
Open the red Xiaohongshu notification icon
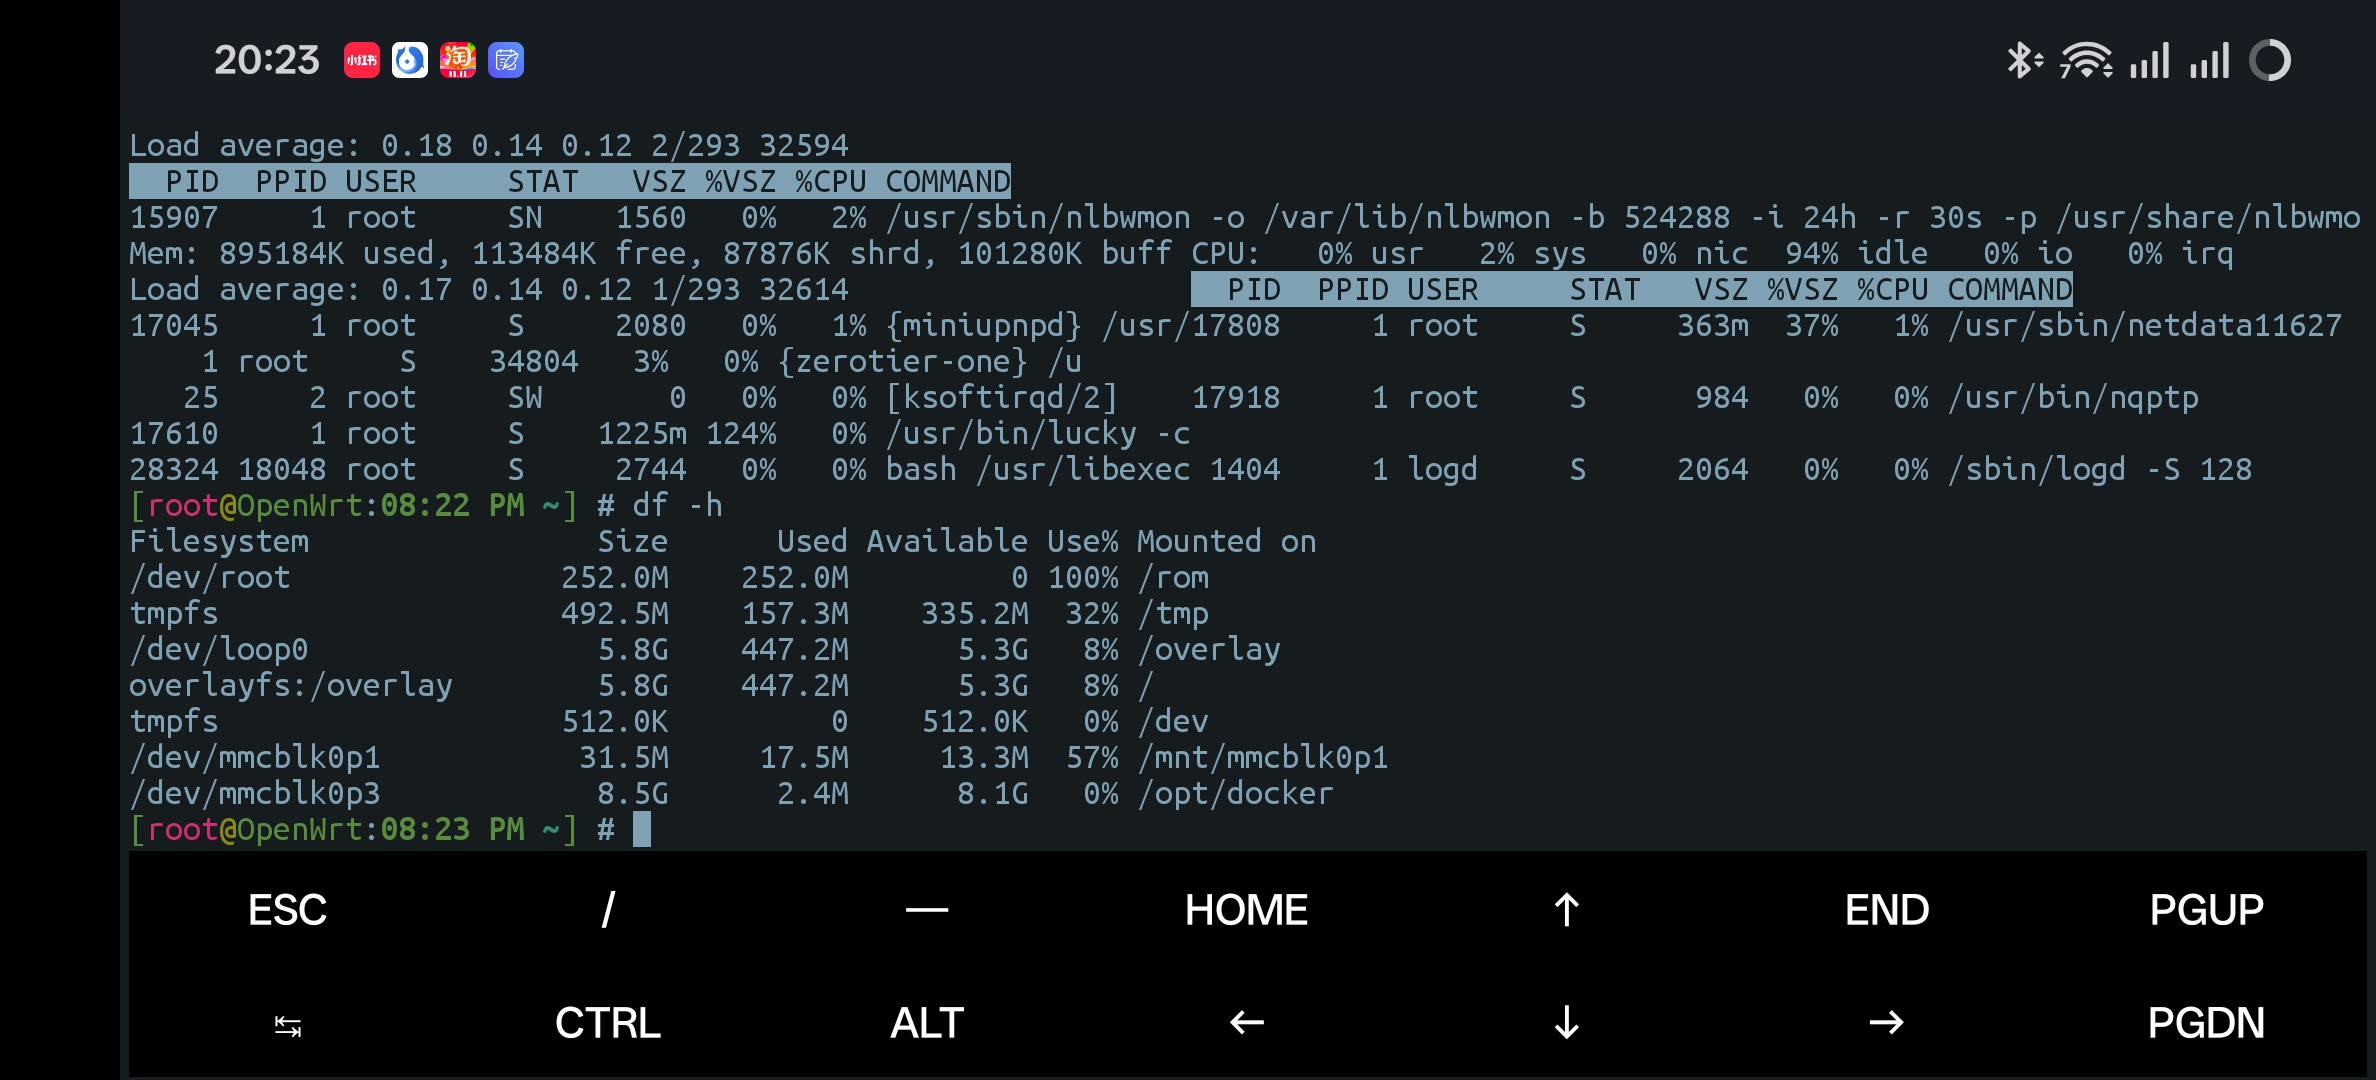click(362, 60)
